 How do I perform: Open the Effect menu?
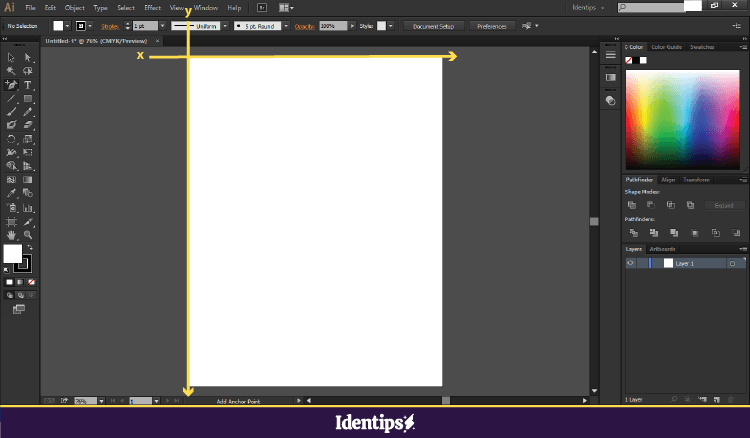(152, 7)
